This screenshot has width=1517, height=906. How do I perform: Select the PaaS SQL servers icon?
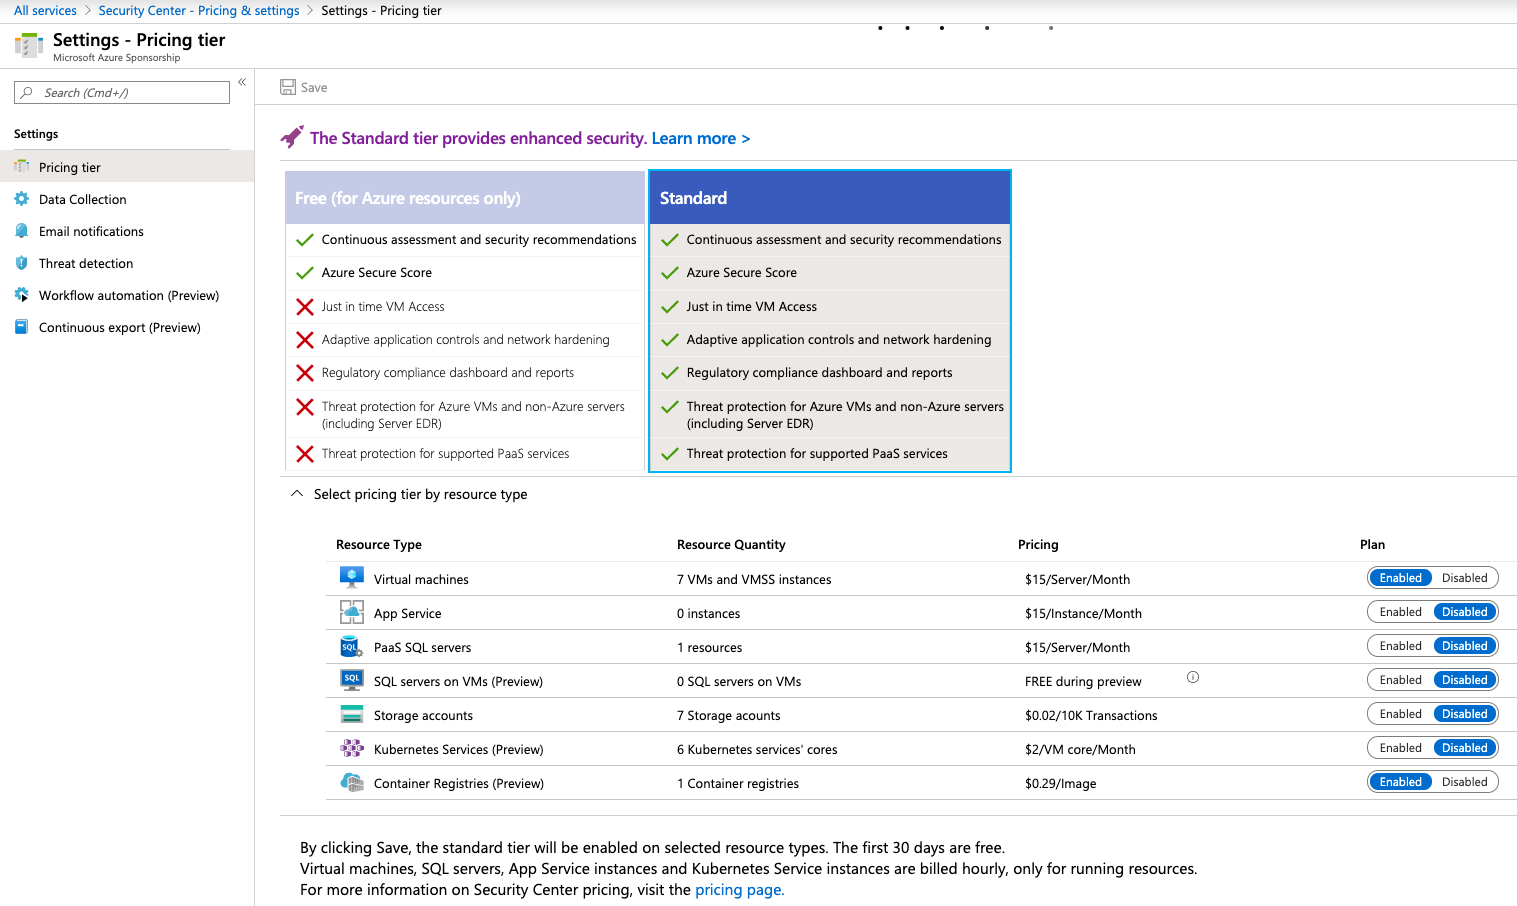coord(351,645)
